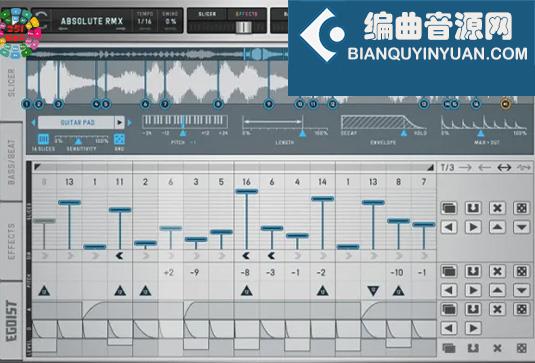
Task: Adjust the MAX > OUT slider handle
Action: pyautogui.click(x=480, y=133)
